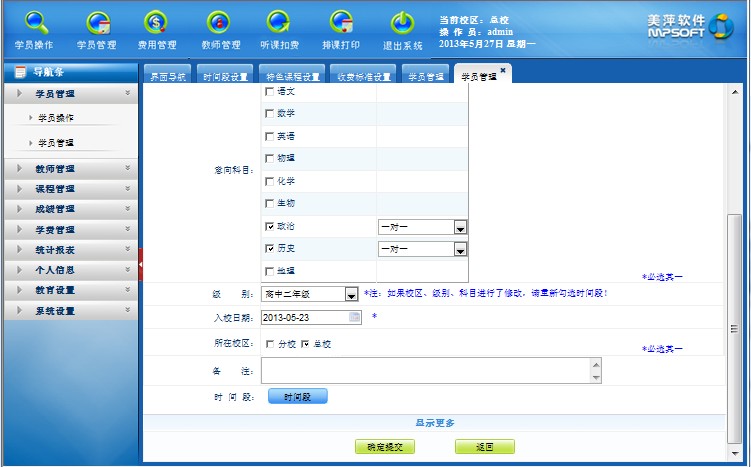Viewport: 751px width, 467px height.
Task: Click the 确定提交 button
Action: (384, 447)
